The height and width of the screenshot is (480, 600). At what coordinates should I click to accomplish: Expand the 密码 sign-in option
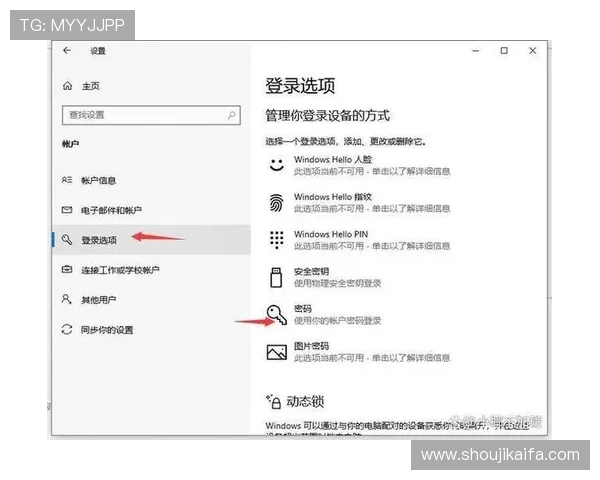tap(325, 315)
